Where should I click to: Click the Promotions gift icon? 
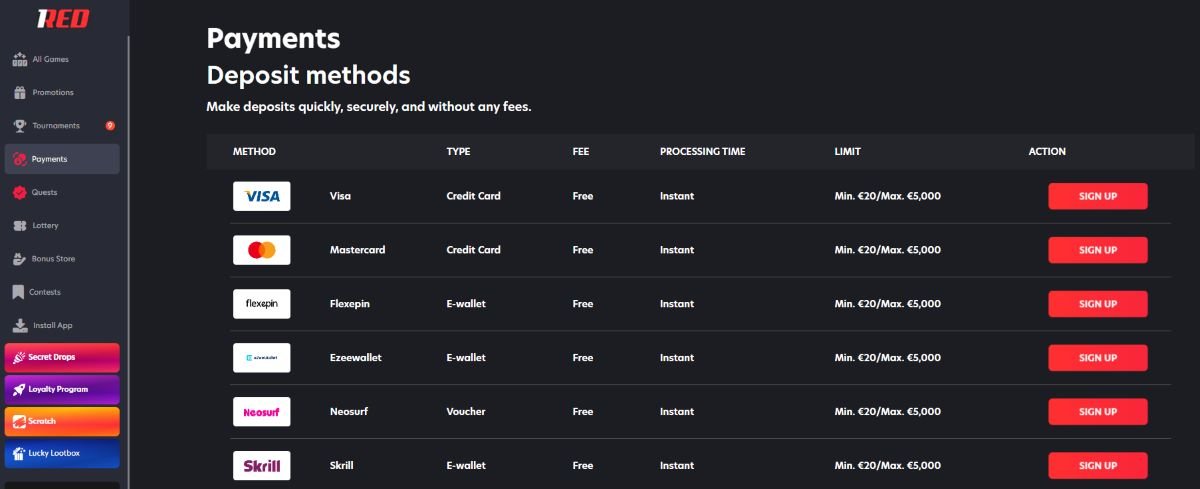pos(19,93)
